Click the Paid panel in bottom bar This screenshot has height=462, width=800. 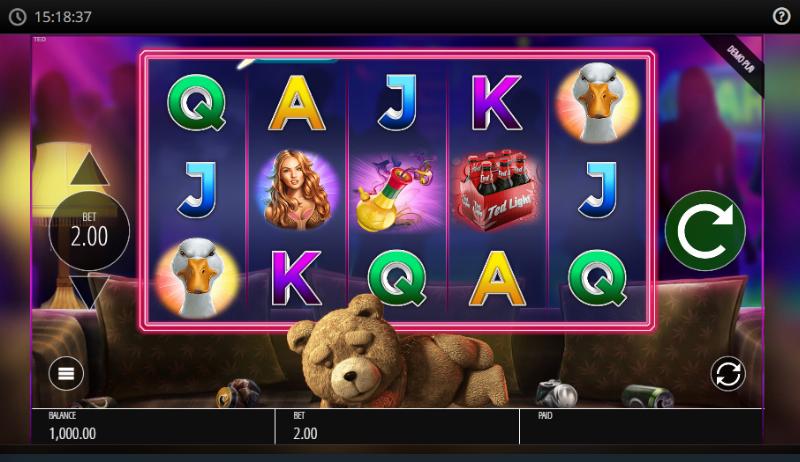click(641, 426)
